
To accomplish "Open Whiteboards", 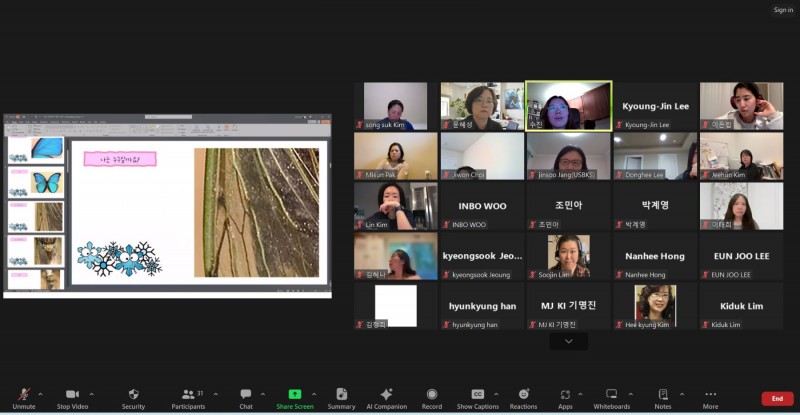I will pyautogui.click(x=611, y=398).
